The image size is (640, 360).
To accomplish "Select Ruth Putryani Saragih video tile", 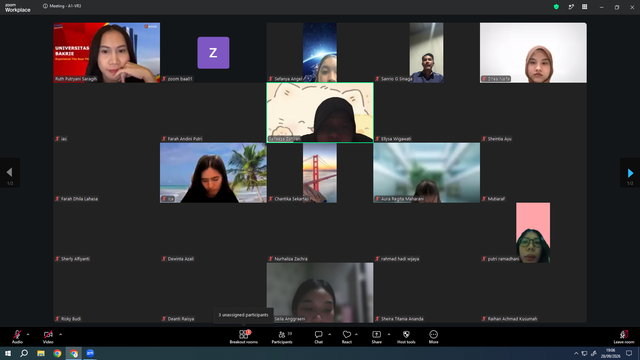I will tap(107, 53).
